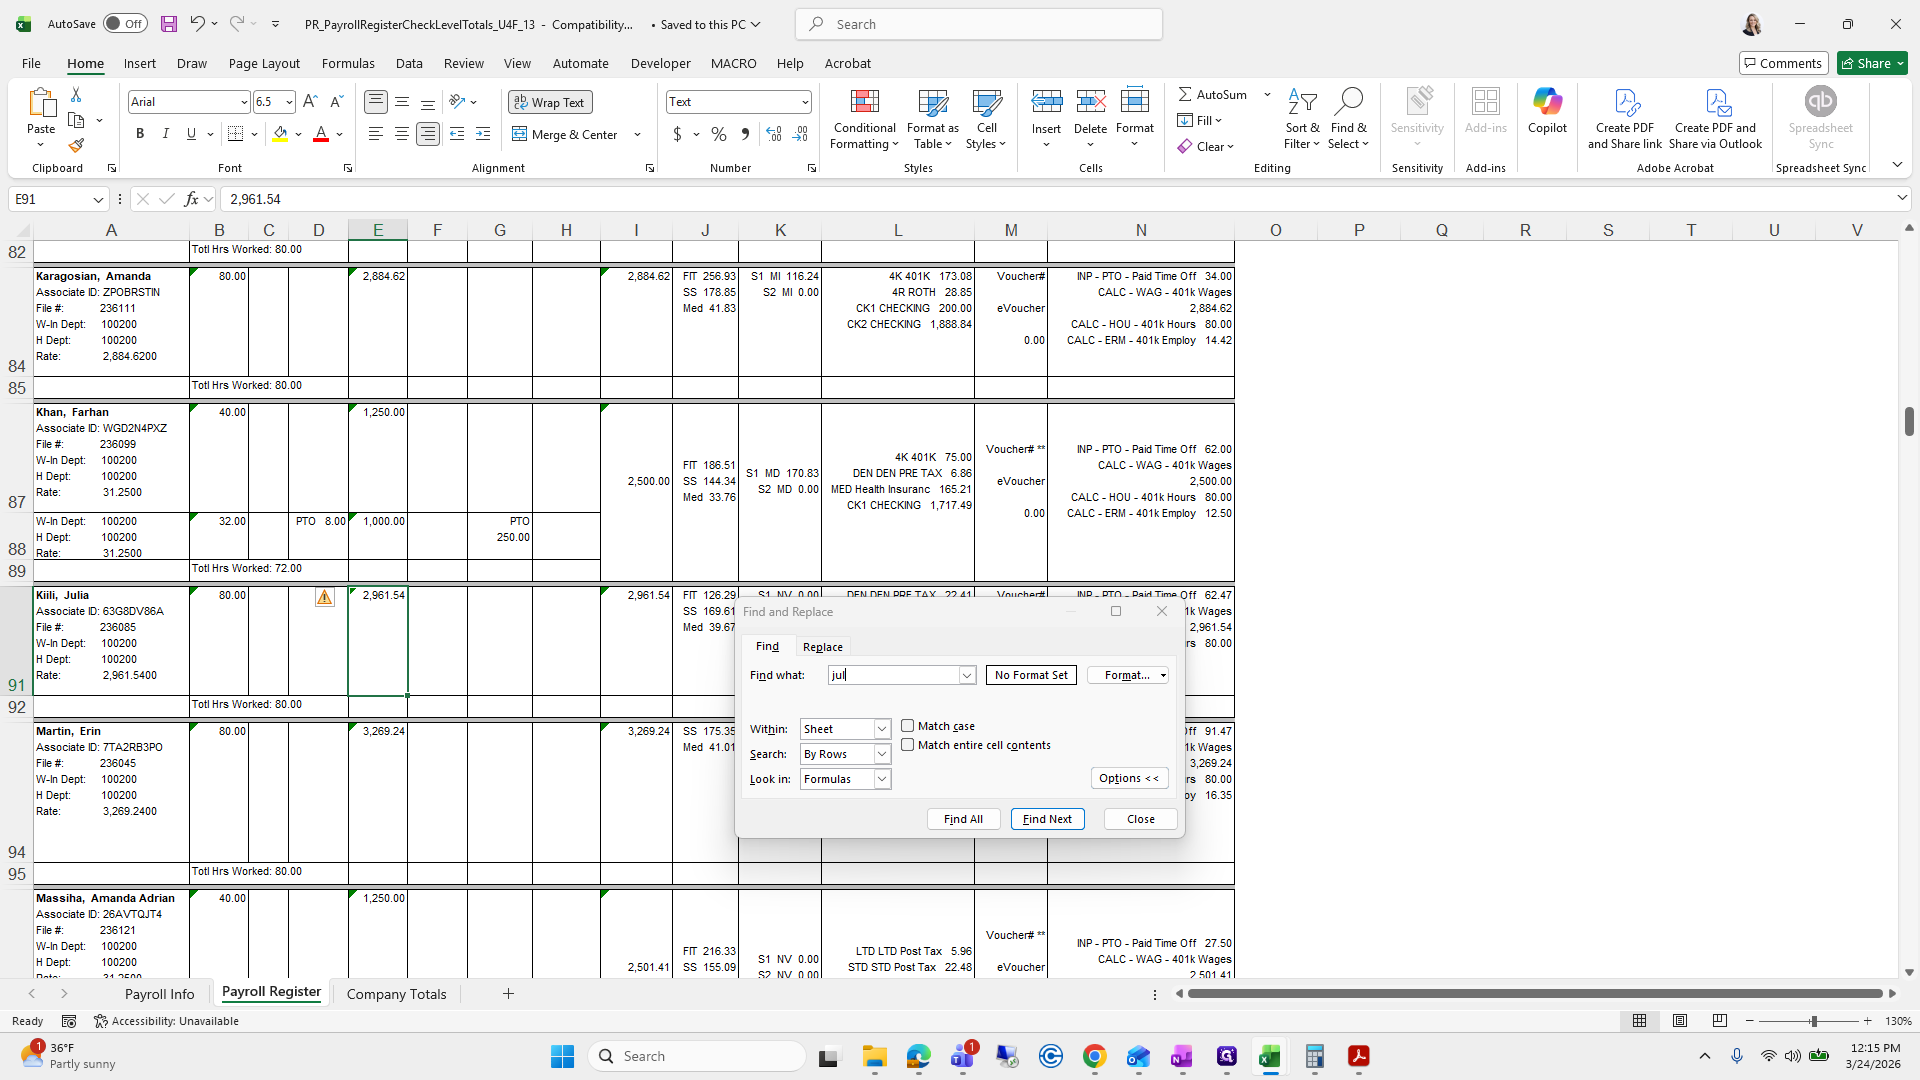Click the Find All button
This screenshot has width=1920, height=1080.
coord(963,819)
